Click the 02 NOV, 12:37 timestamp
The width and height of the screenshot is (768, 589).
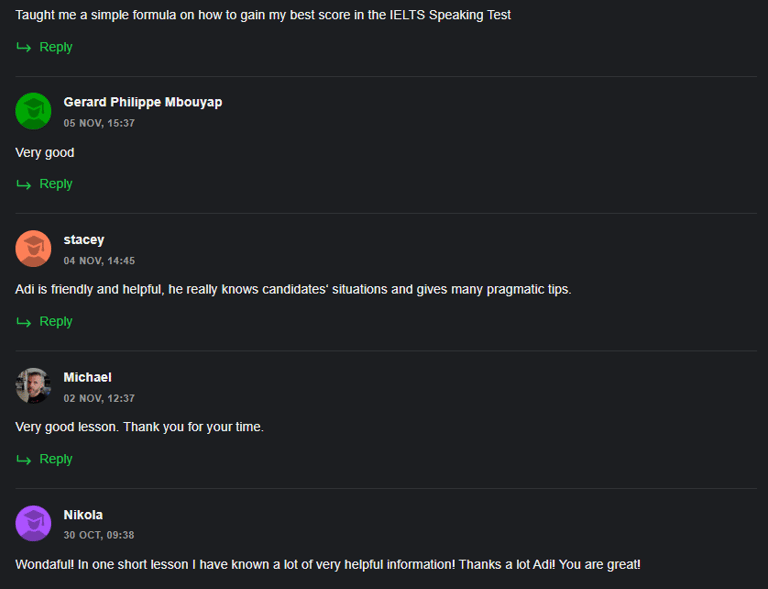tap(99, 399)
